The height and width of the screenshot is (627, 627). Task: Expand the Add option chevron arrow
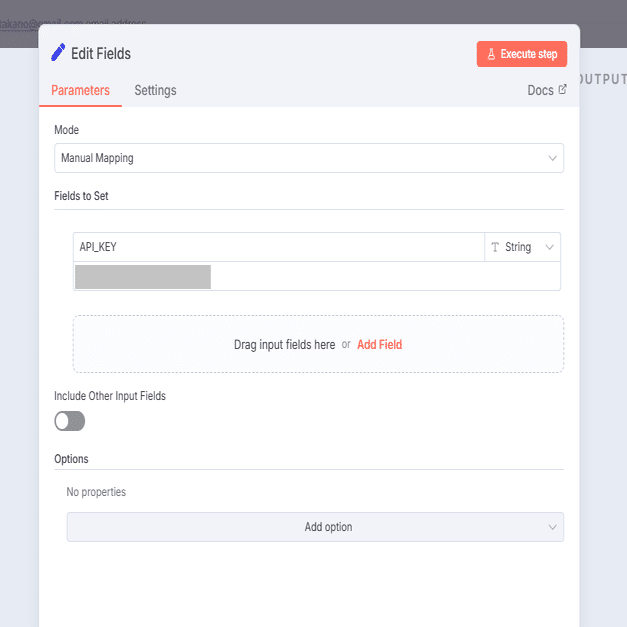point(552,527)
